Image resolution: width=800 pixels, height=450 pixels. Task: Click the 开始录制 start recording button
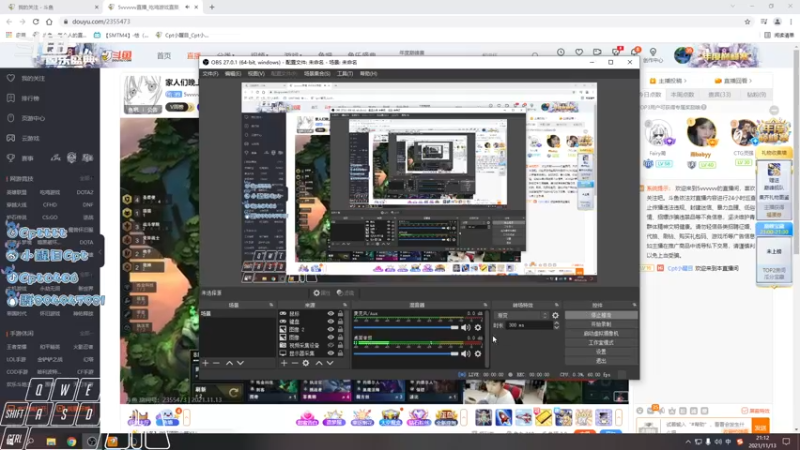click(601, 324)
